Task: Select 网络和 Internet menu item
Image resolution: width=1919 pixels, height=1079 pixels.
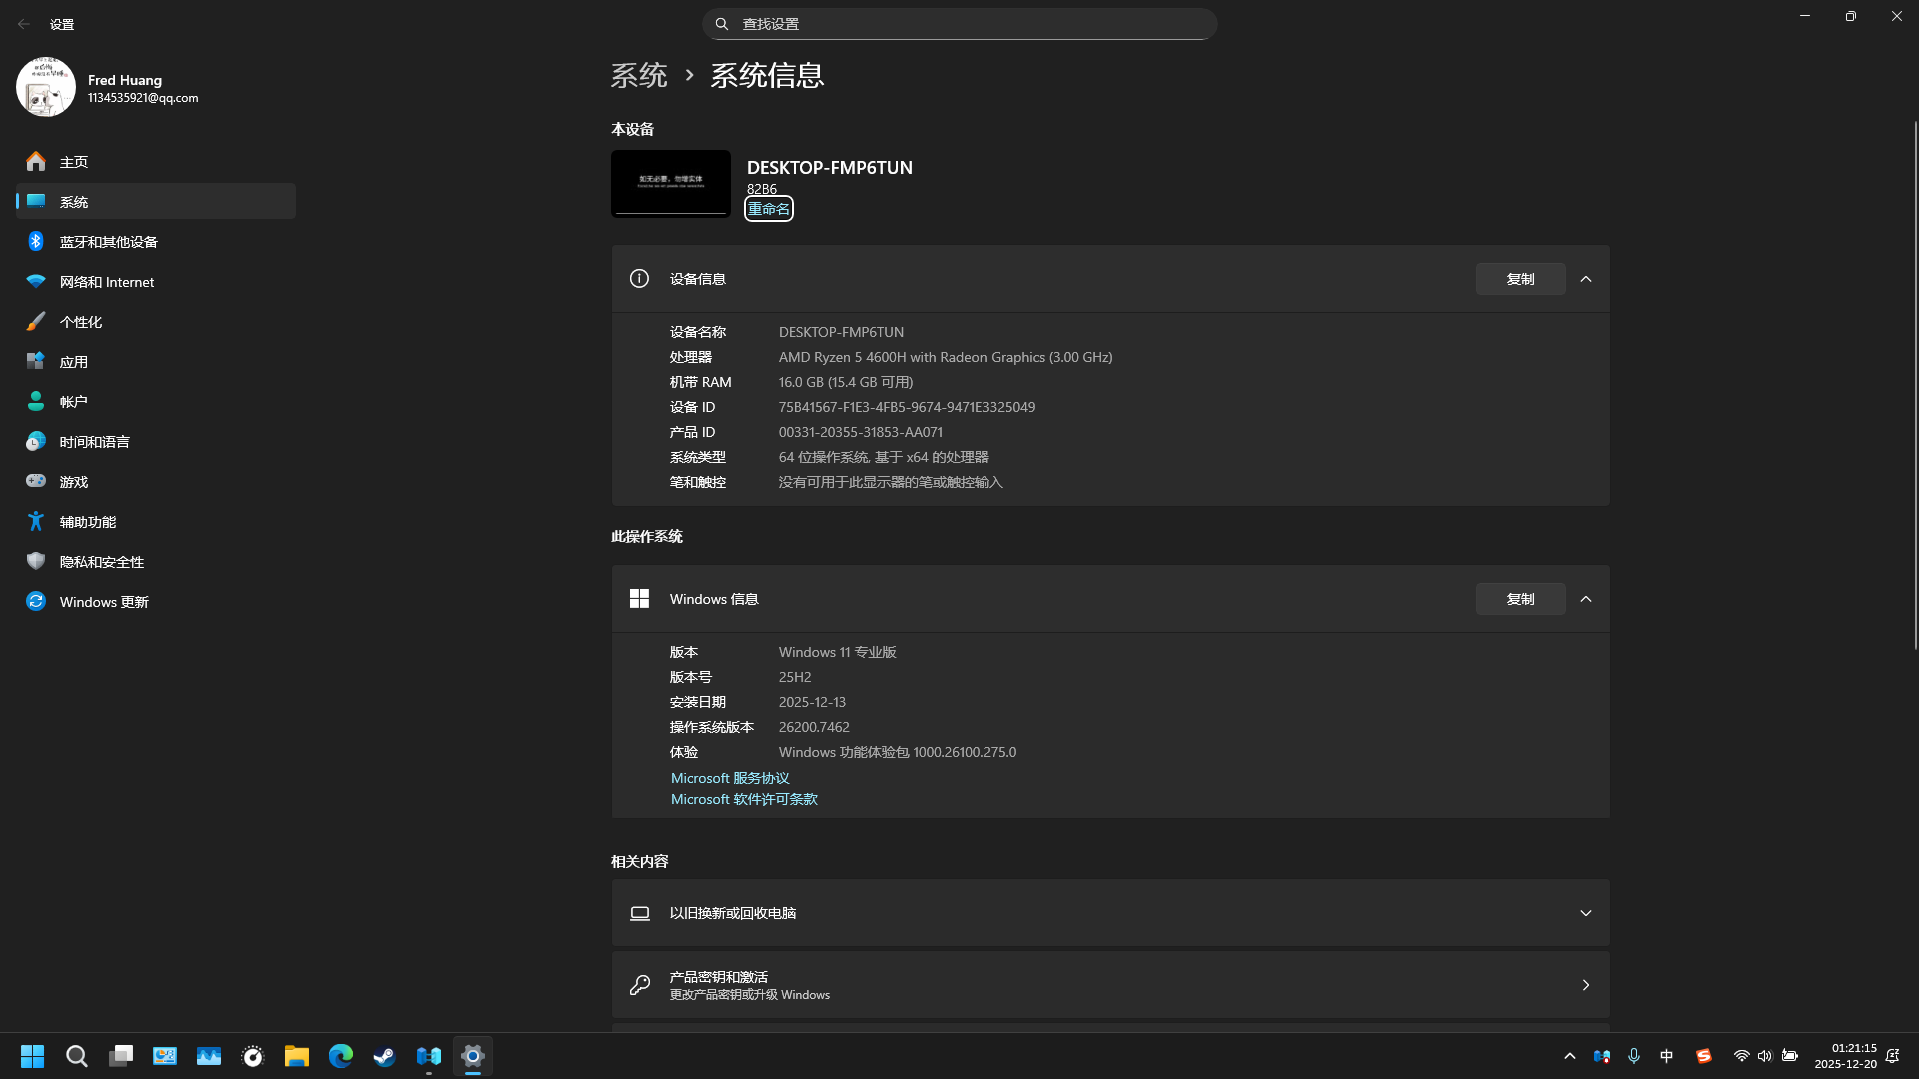Action: tap(156, 281)
